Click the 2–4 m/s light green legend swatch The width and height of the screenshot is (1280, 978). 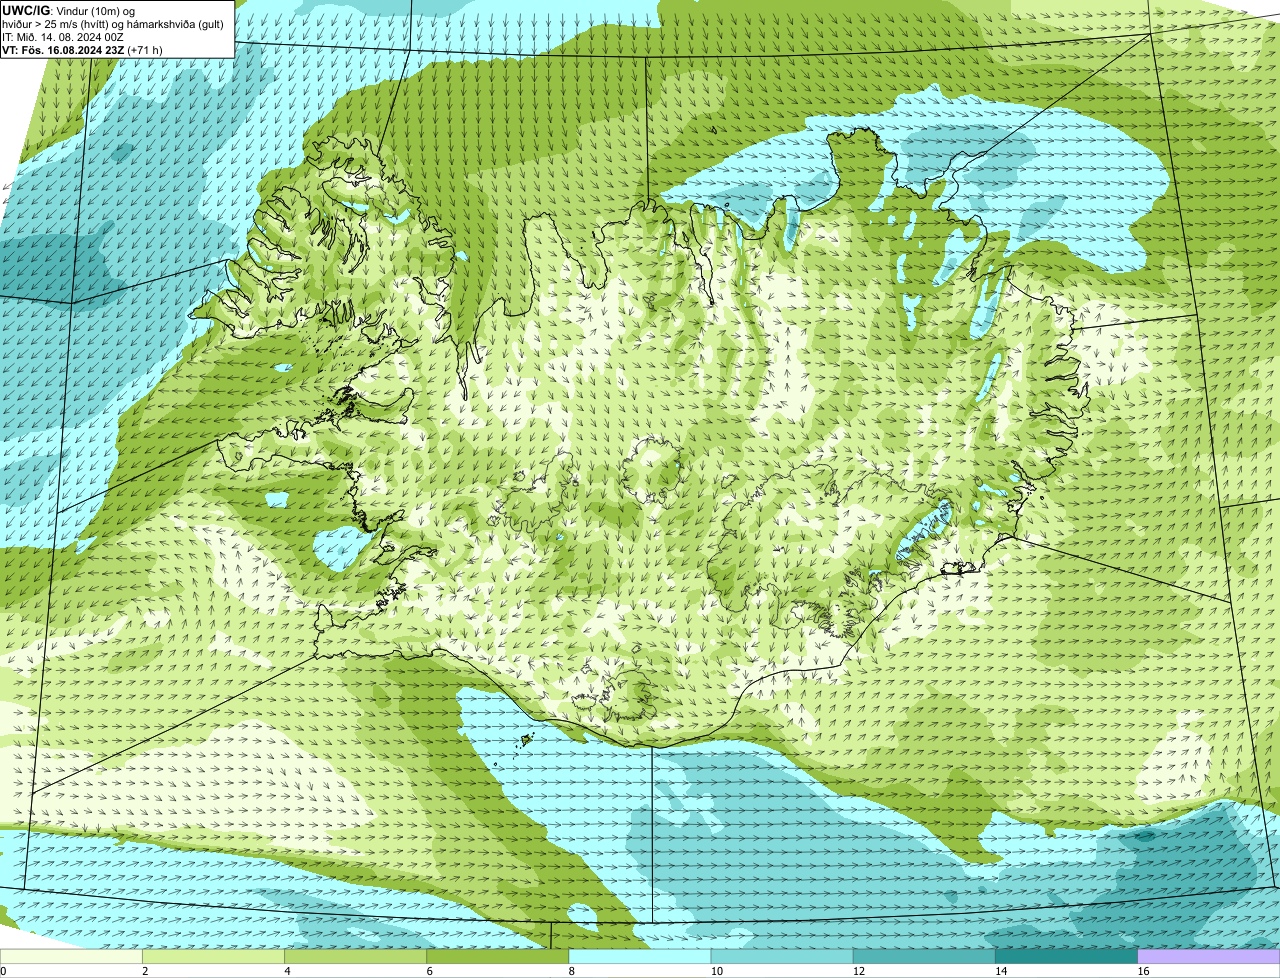[x=215, y=957]
